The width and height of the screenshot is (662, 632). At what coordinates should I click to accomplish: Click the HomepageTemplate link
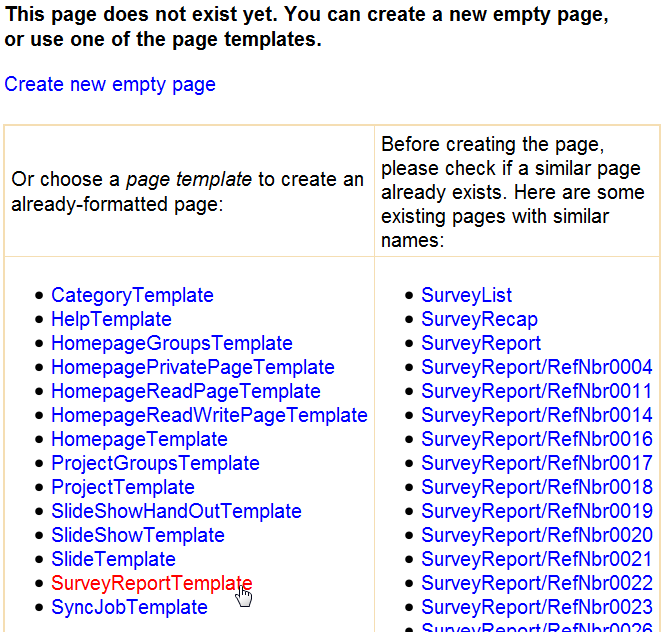[139, 439]
